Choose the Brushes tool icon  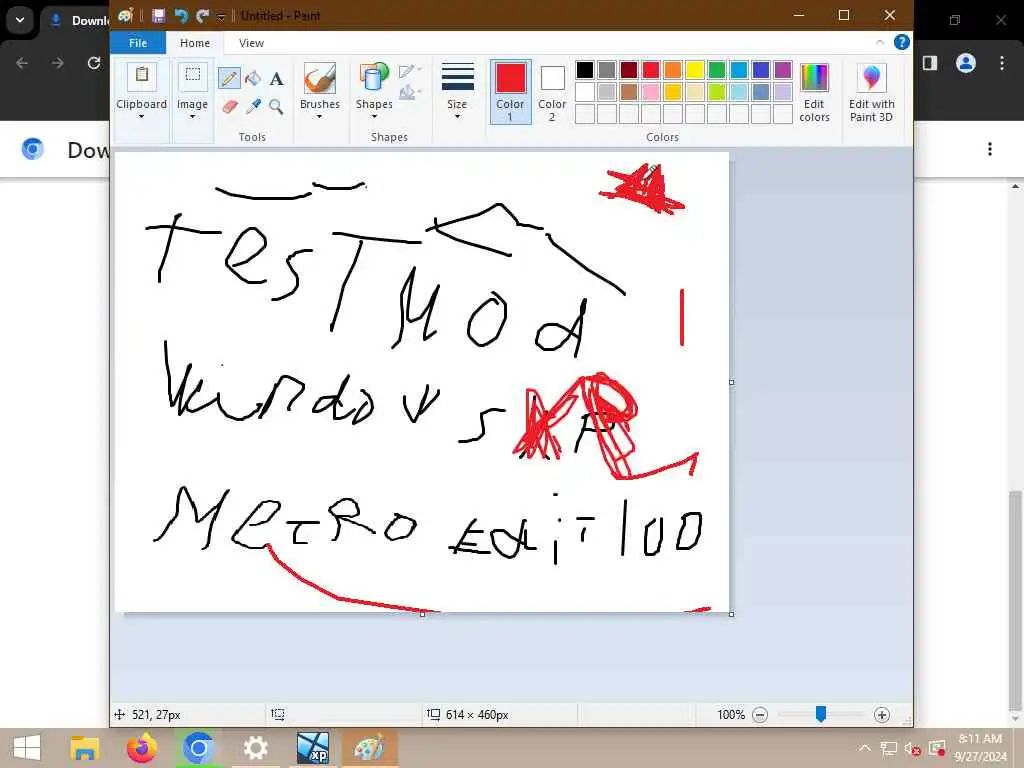(319, 78)
